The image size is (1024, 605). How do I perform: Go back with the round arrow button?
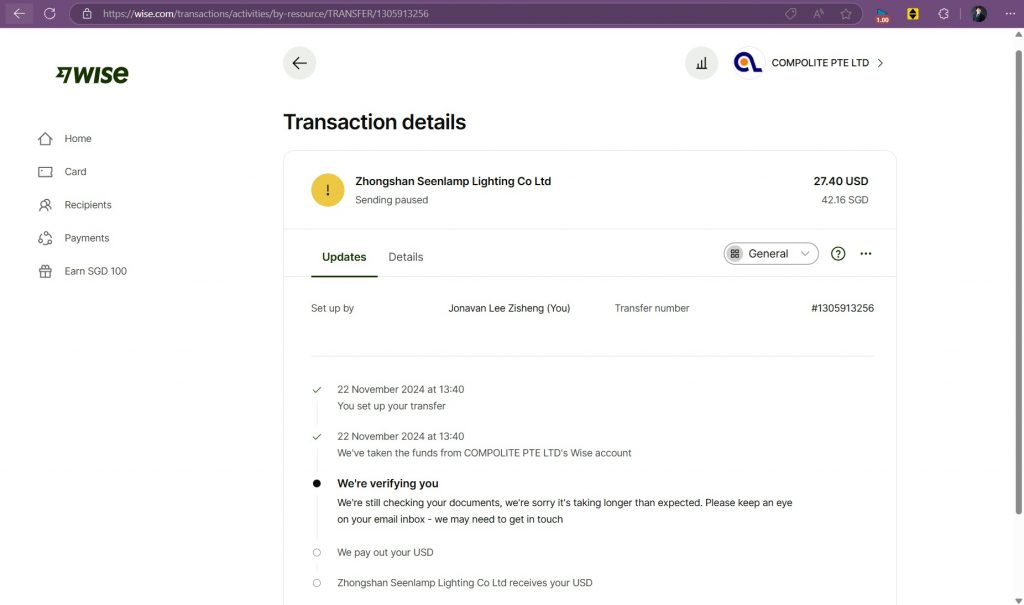point(299,63)
